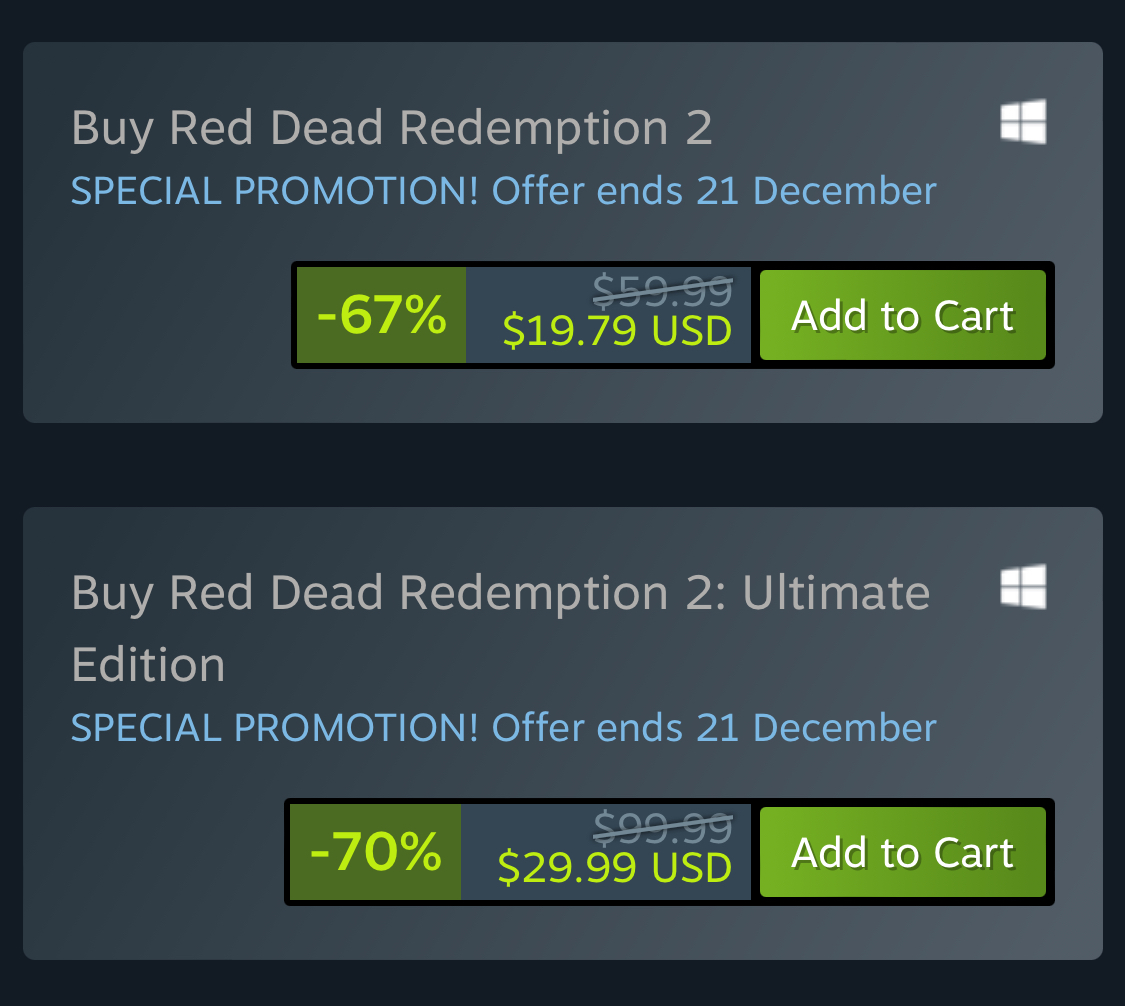The image size is (1125, 1006).
Task: Click the Ultimate Edition's SPECIAL PROMOTION text
Action: 275,727
